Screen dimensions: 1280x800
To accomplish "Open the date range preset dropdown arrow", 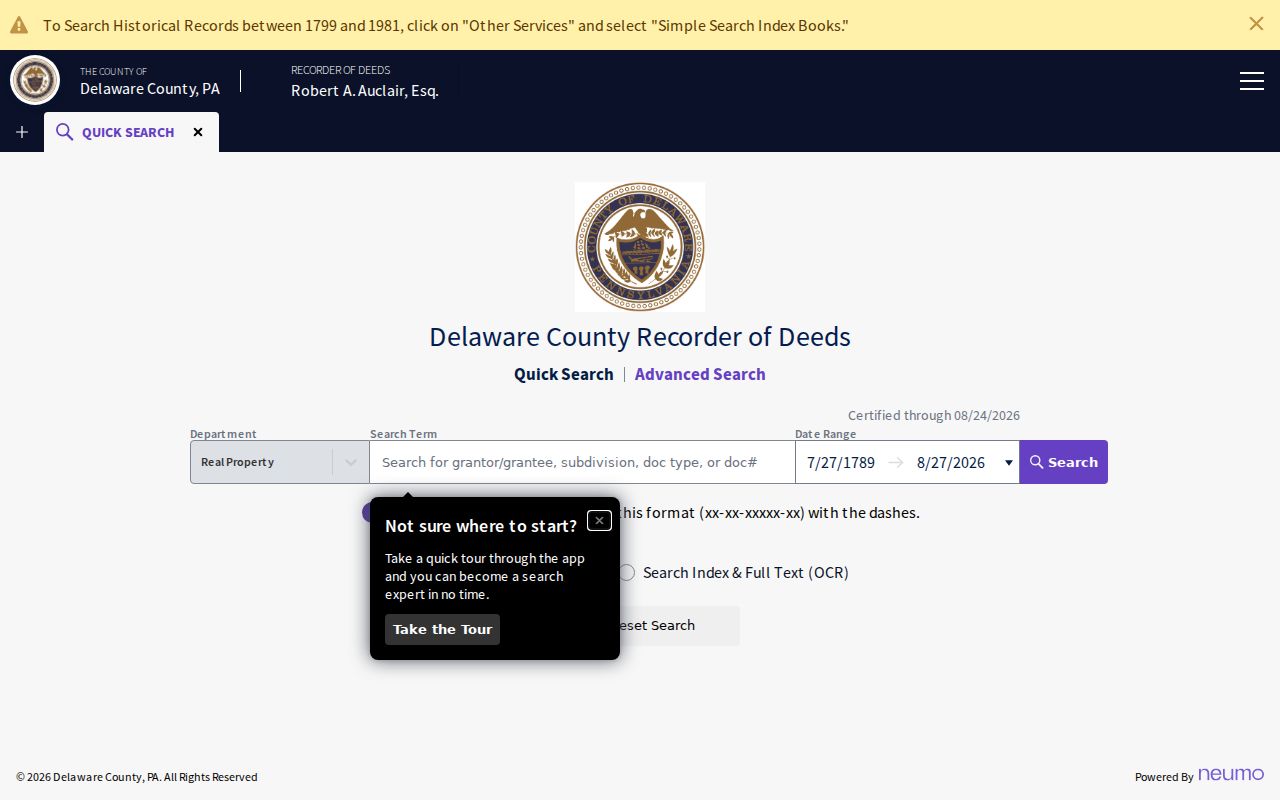I will pos(1008,462).
